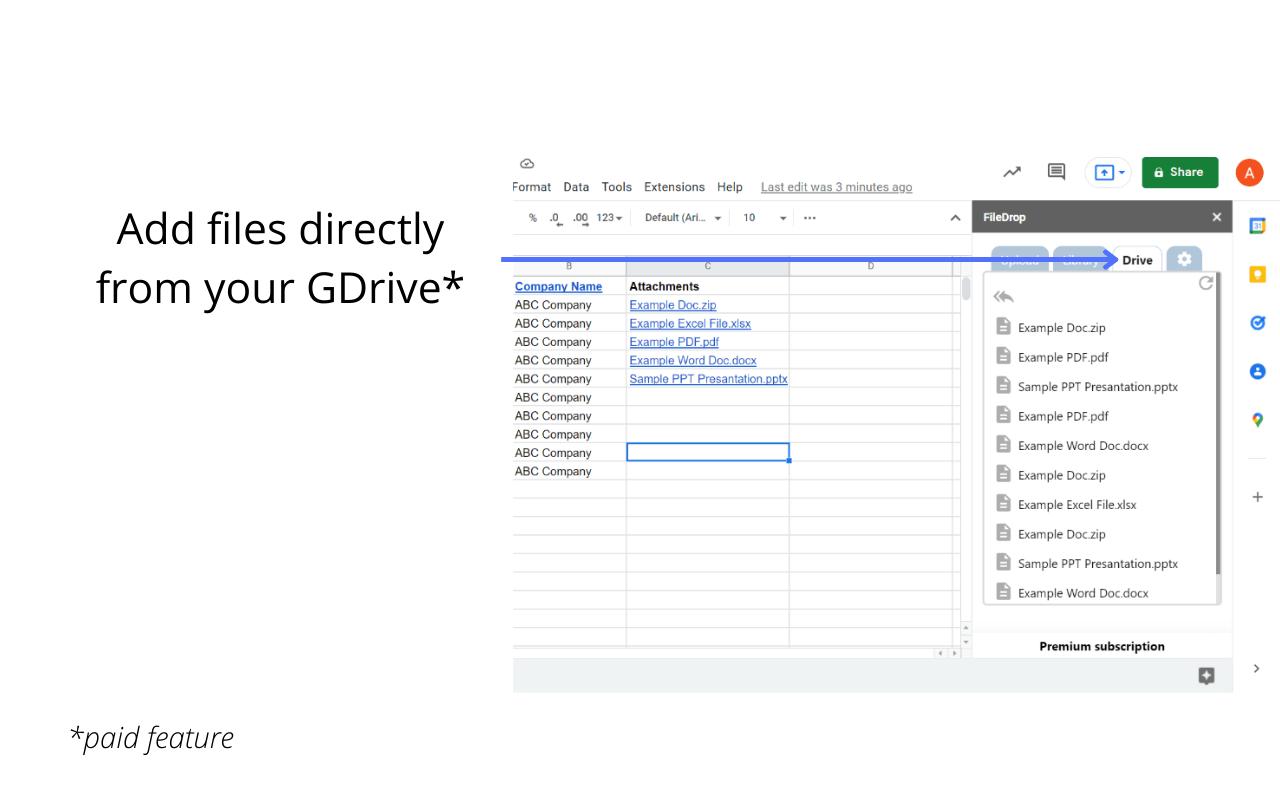Select the Drive tab in FileDrop
The height and width of the screenshot is (800, 1280).
(x=1138, y=260)
